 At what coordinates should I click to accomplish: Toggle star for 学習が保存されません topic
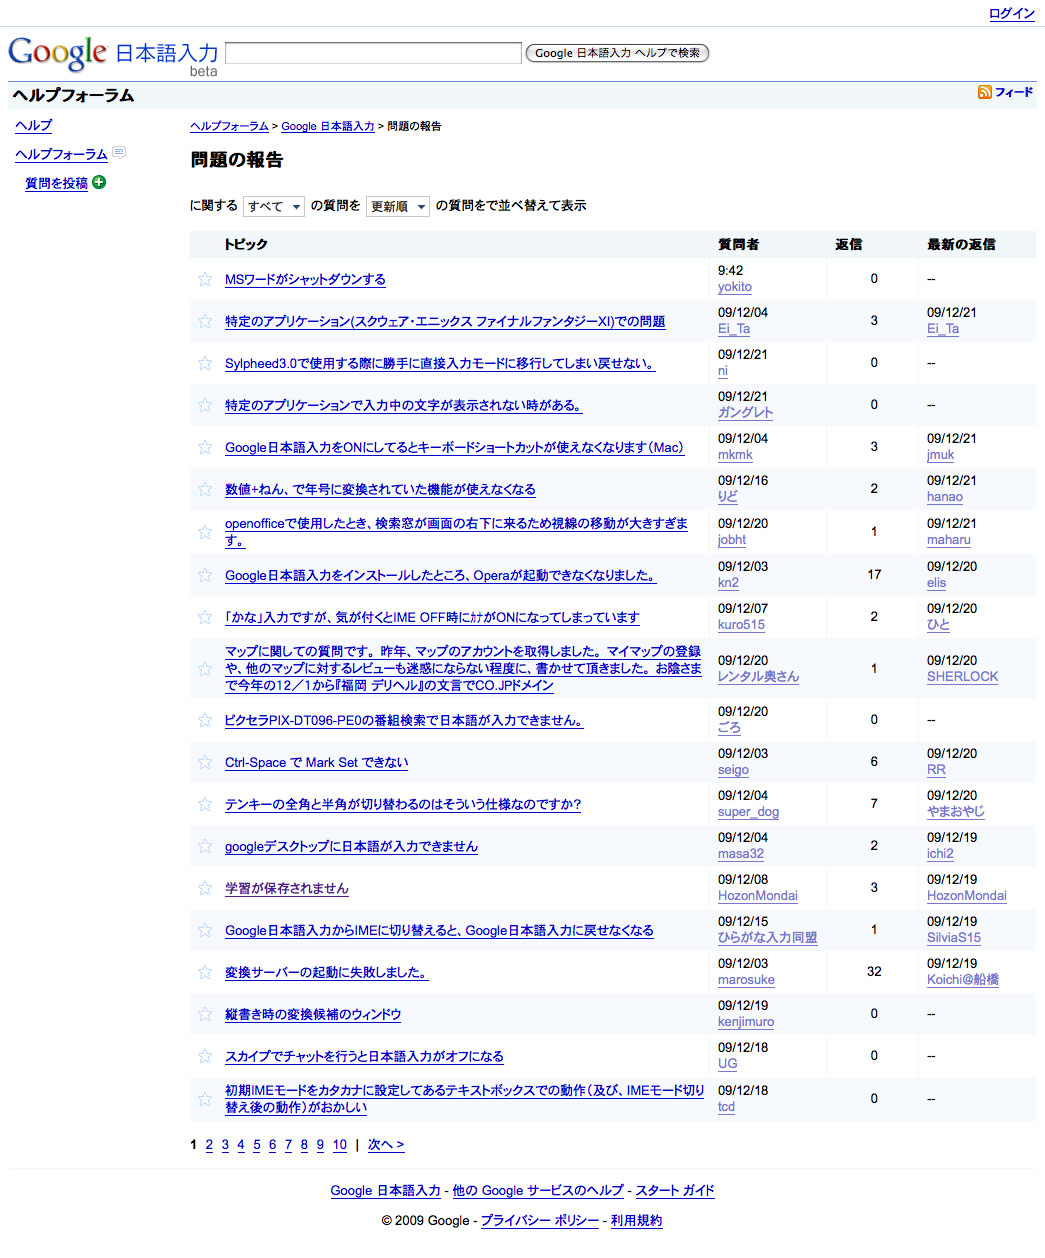[205, 888]
